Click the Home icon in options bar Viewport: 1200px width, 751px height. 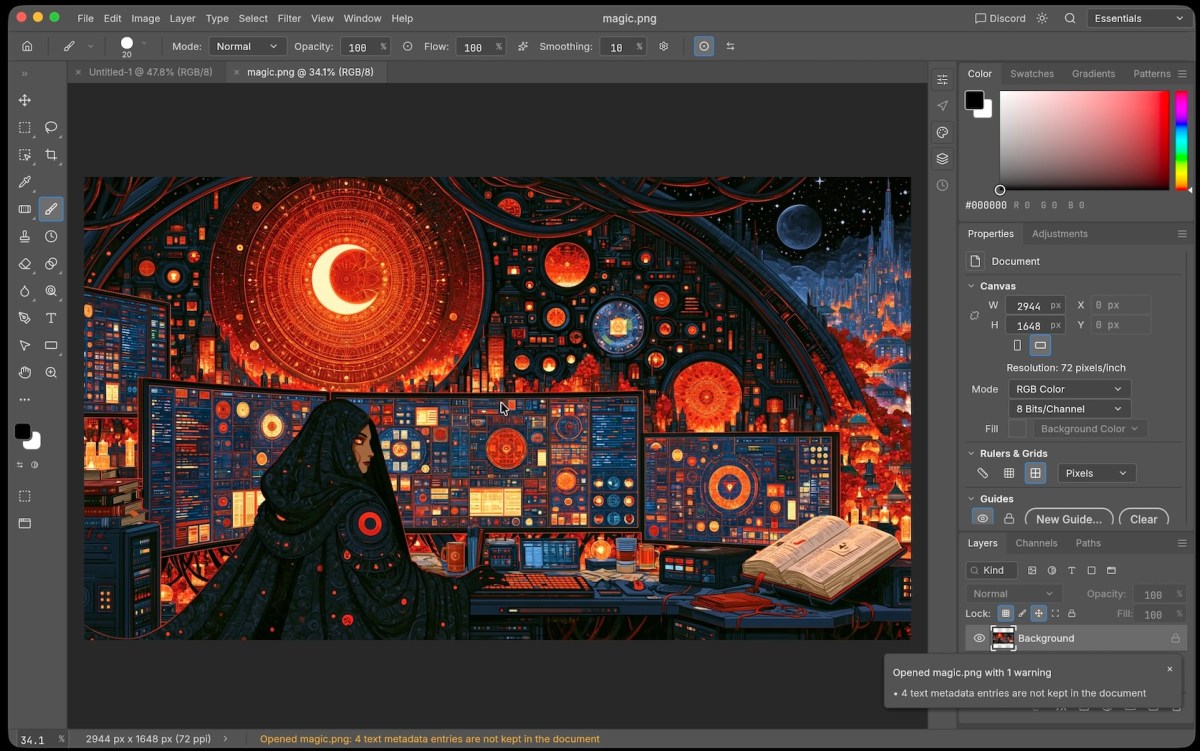click(27, 46)
